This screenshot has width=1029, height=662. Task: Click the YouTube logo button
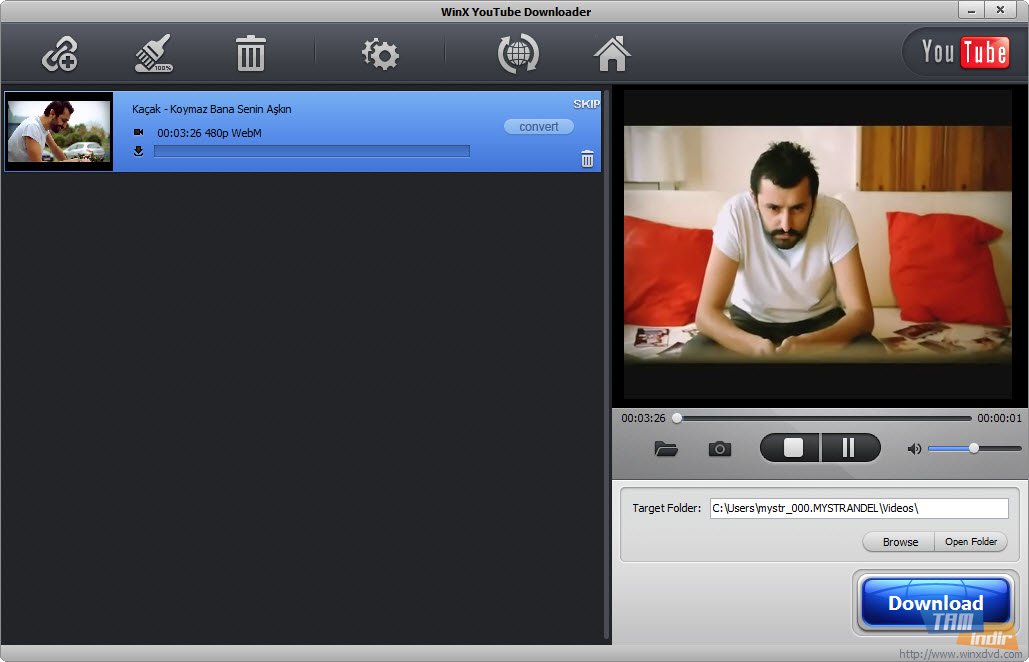click(963, 52)
